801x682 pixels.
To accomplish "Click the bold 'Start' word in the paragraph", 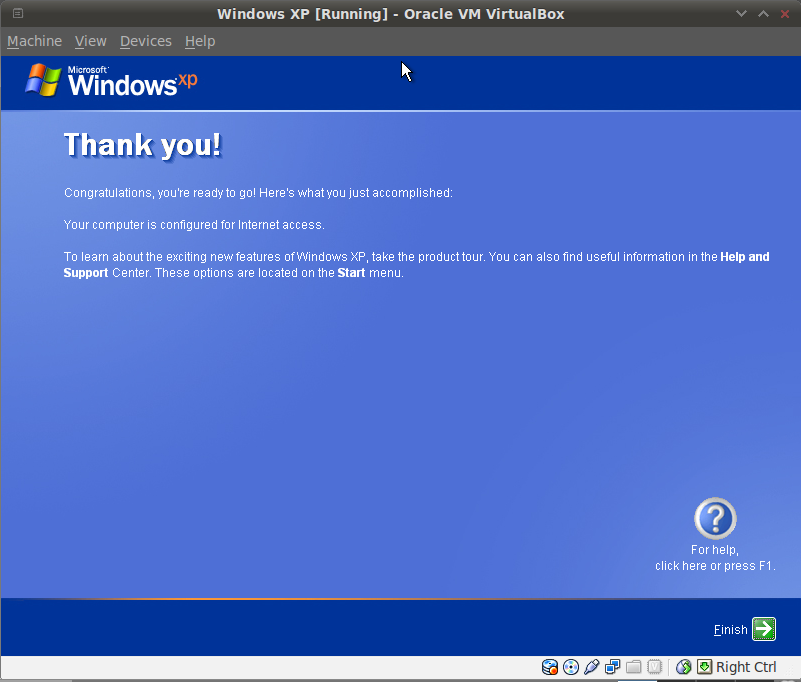I will 351,273.
